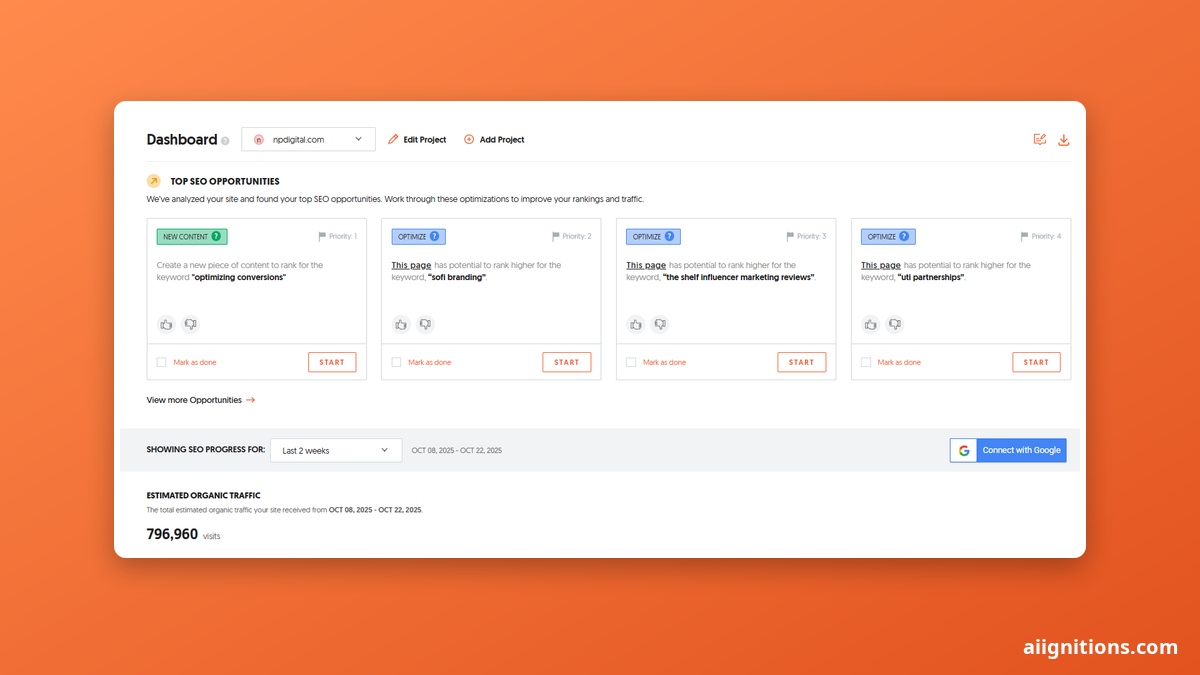Open View more Opportunities link

[201, 400]
